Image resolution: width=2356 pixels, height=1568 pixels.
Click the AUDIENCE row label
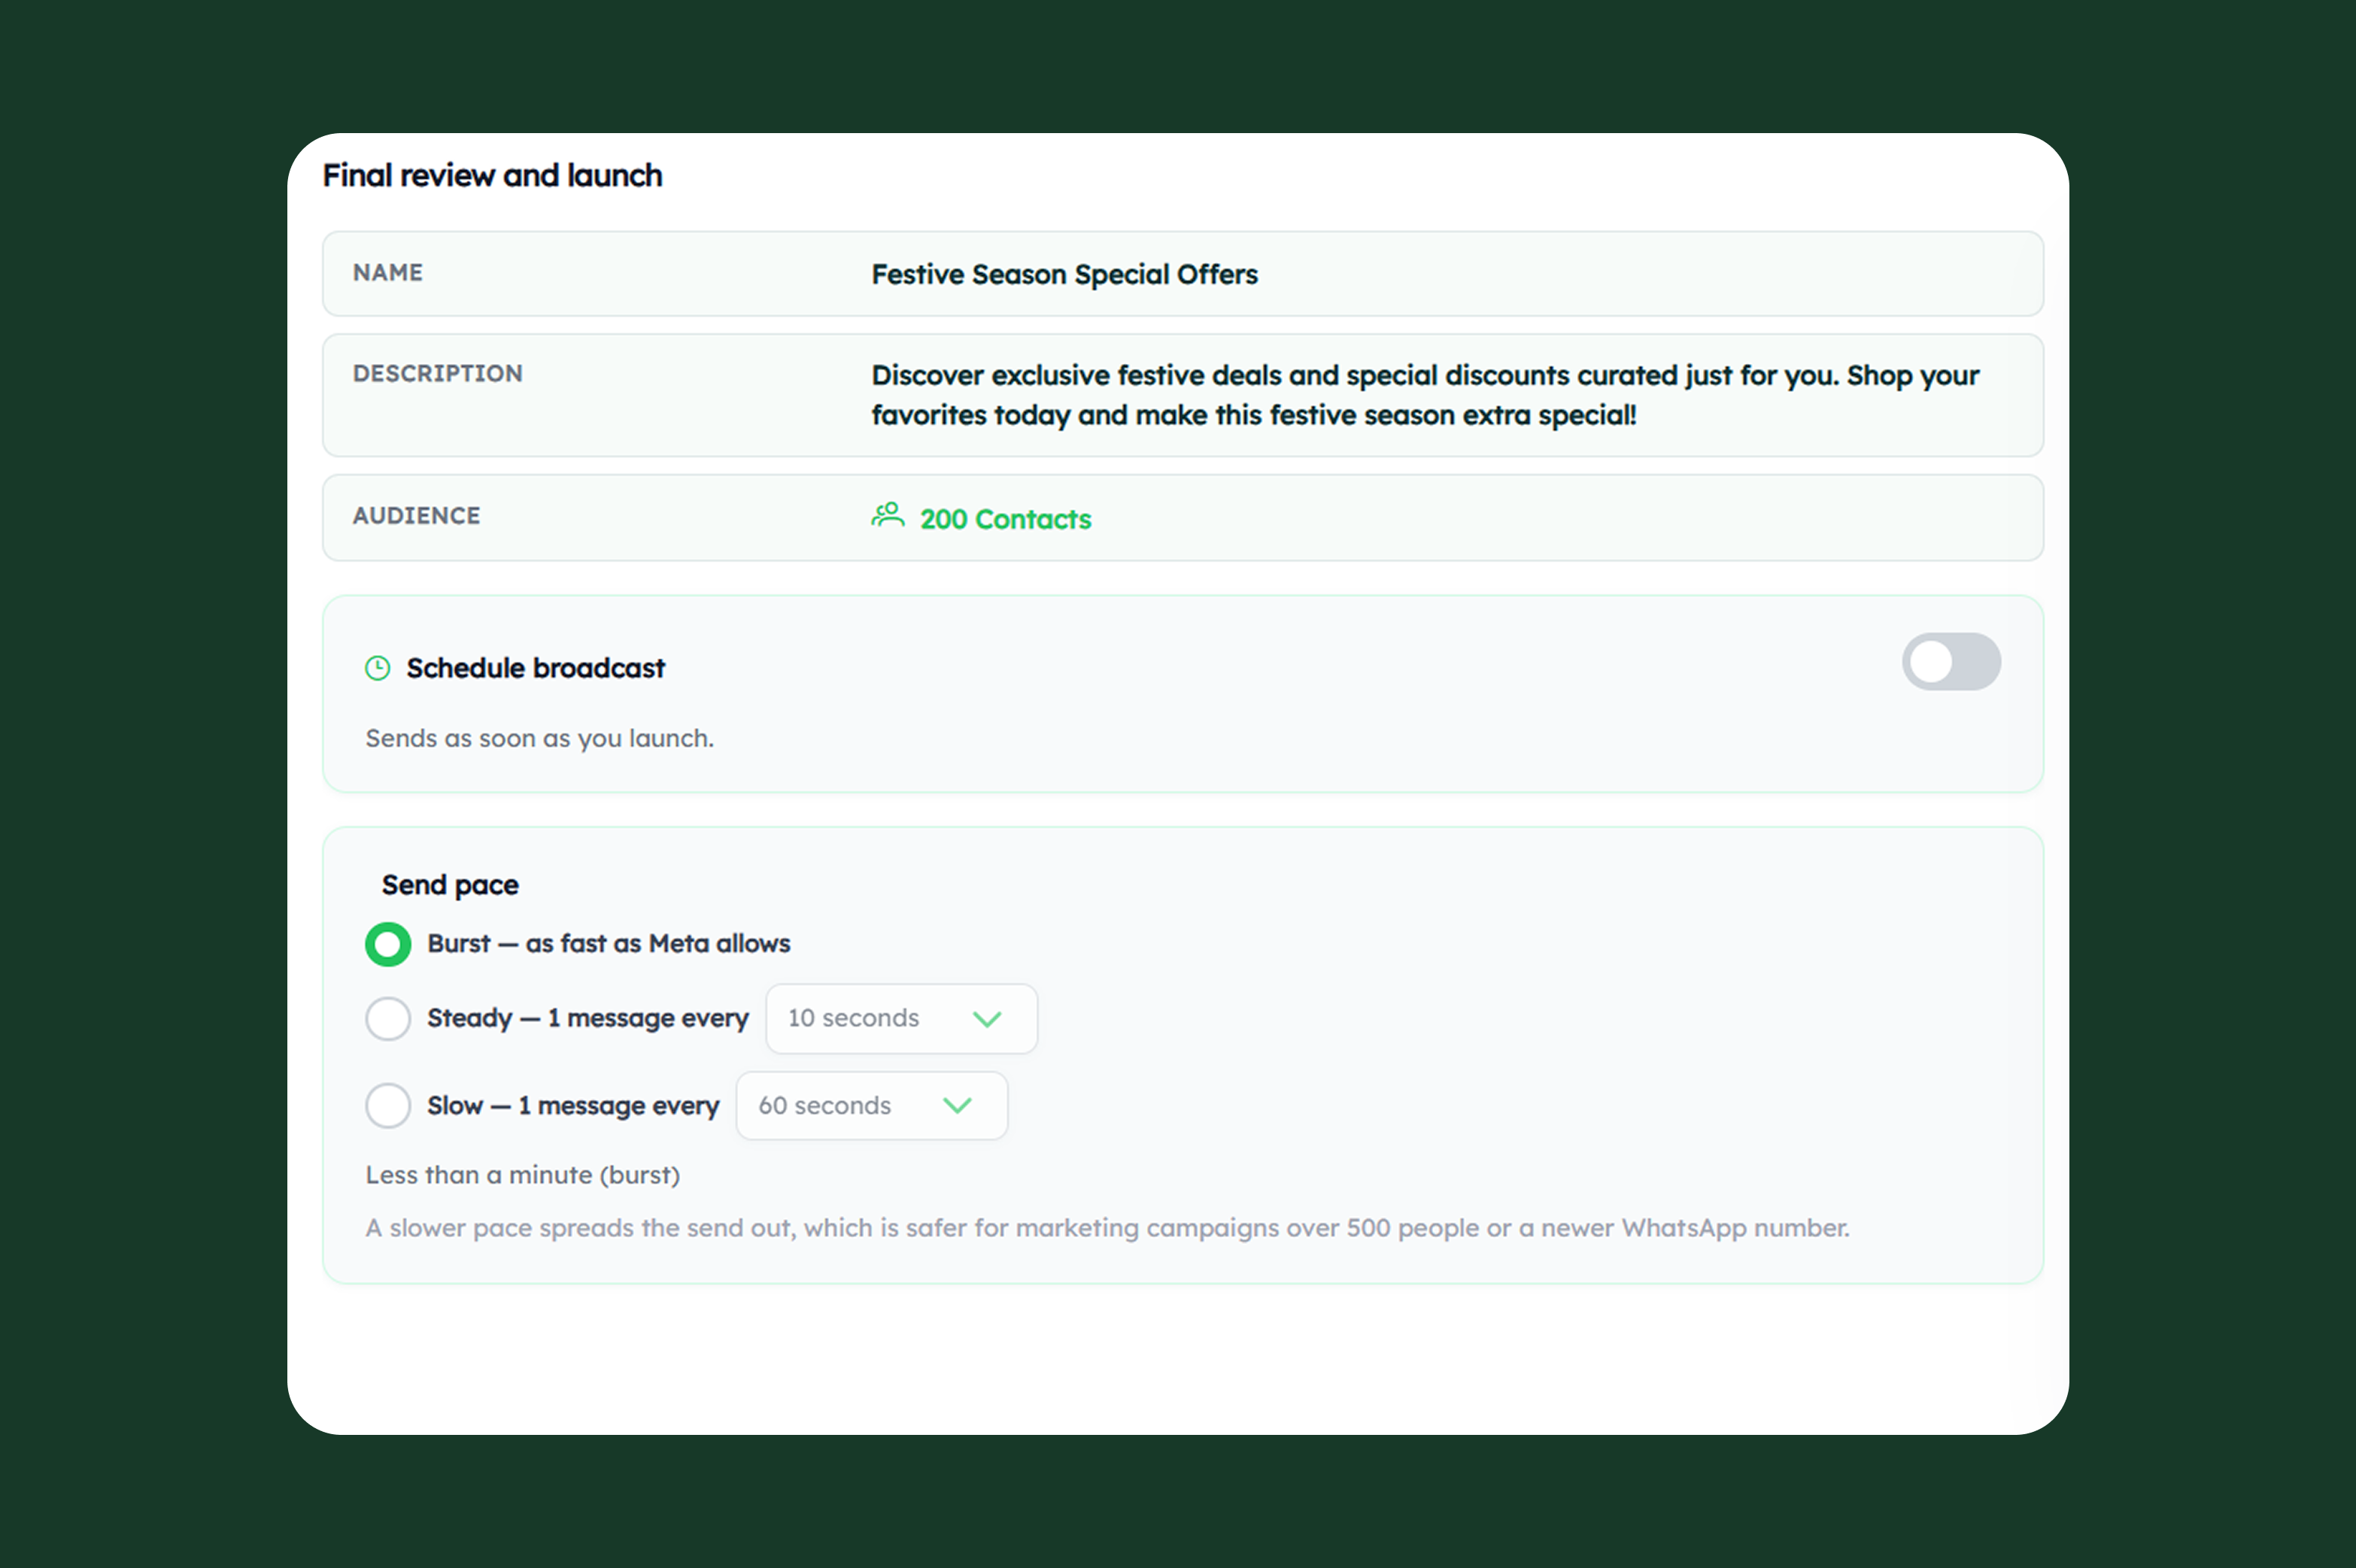click(416, 515)
